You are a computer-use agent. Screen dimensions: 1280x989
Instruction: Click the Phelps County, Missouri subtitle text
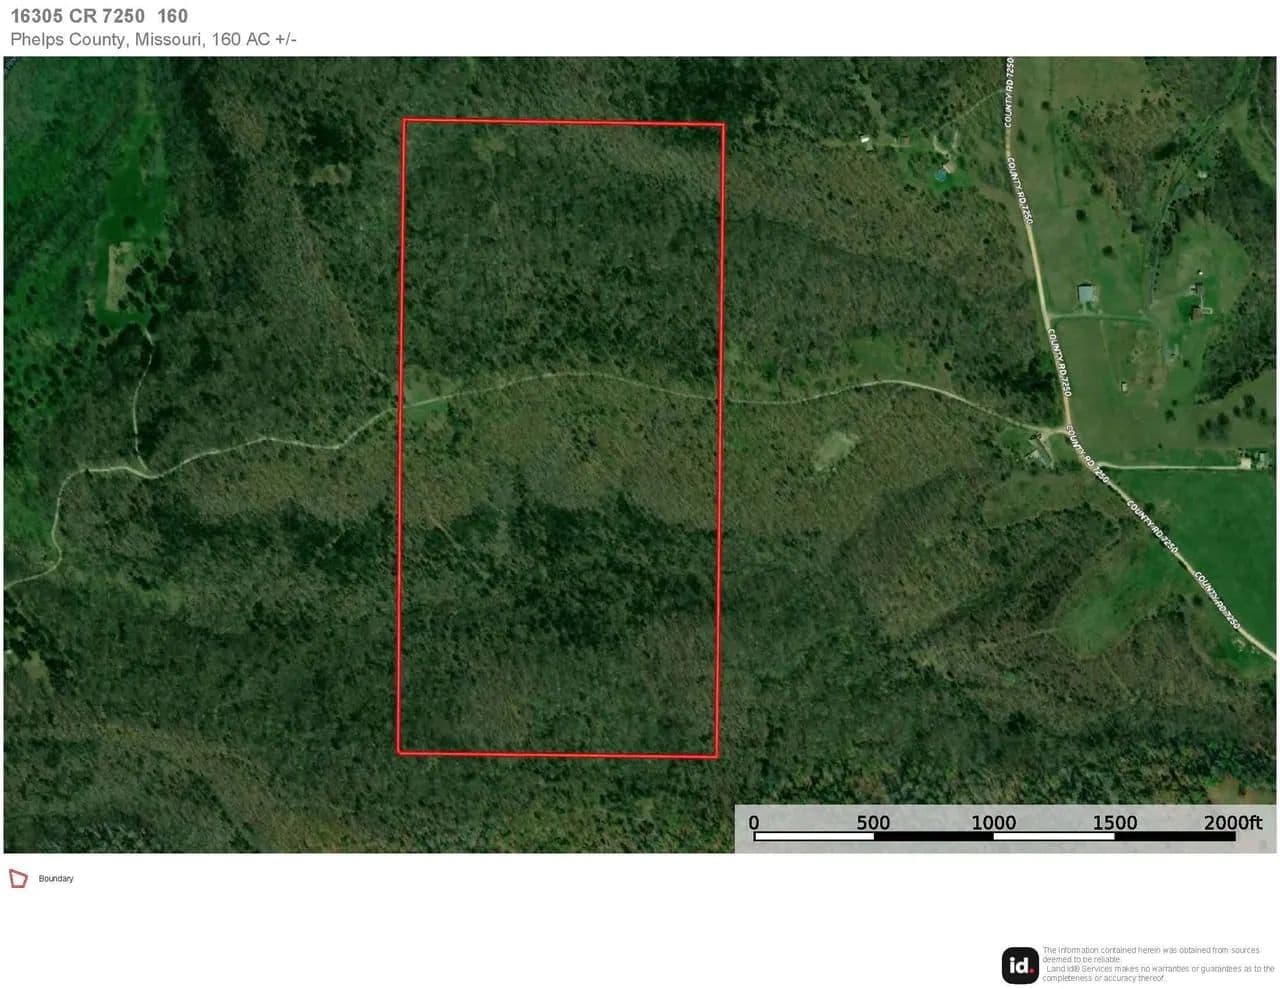point(153,40)
